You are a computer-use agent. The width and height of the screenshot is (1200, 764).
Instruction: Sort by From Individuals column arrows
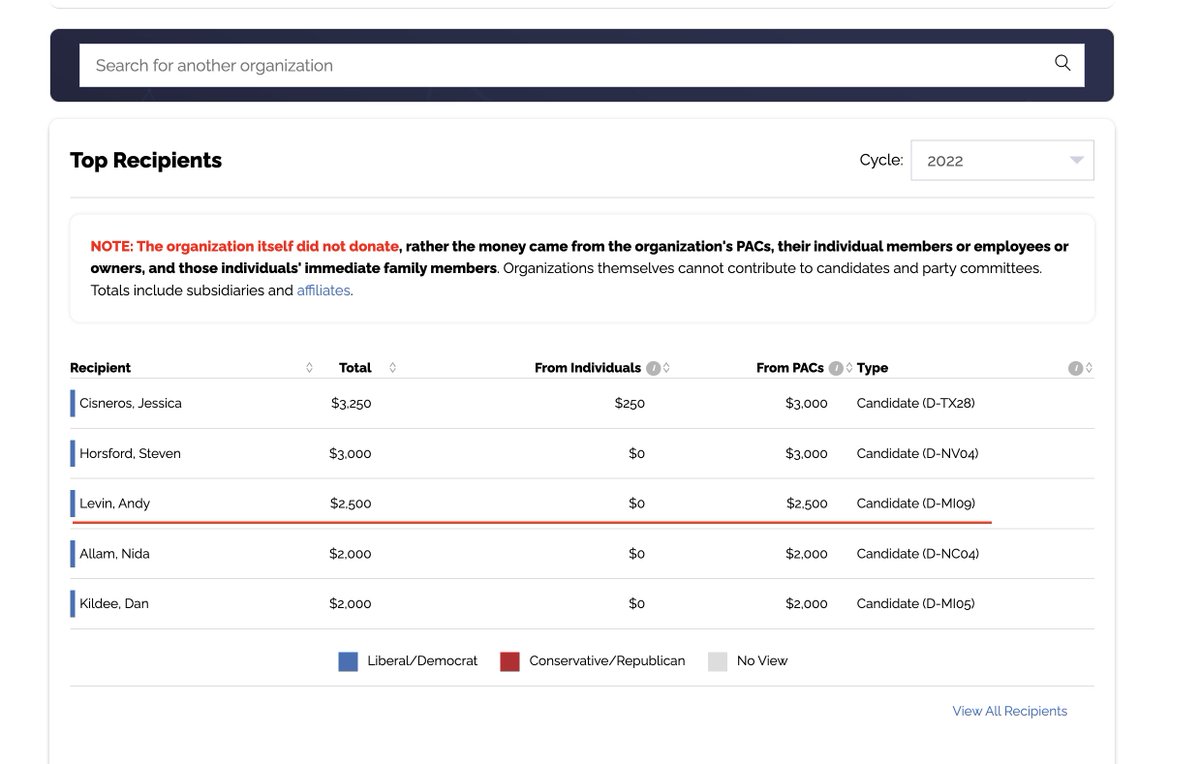[x=666, y=368]
